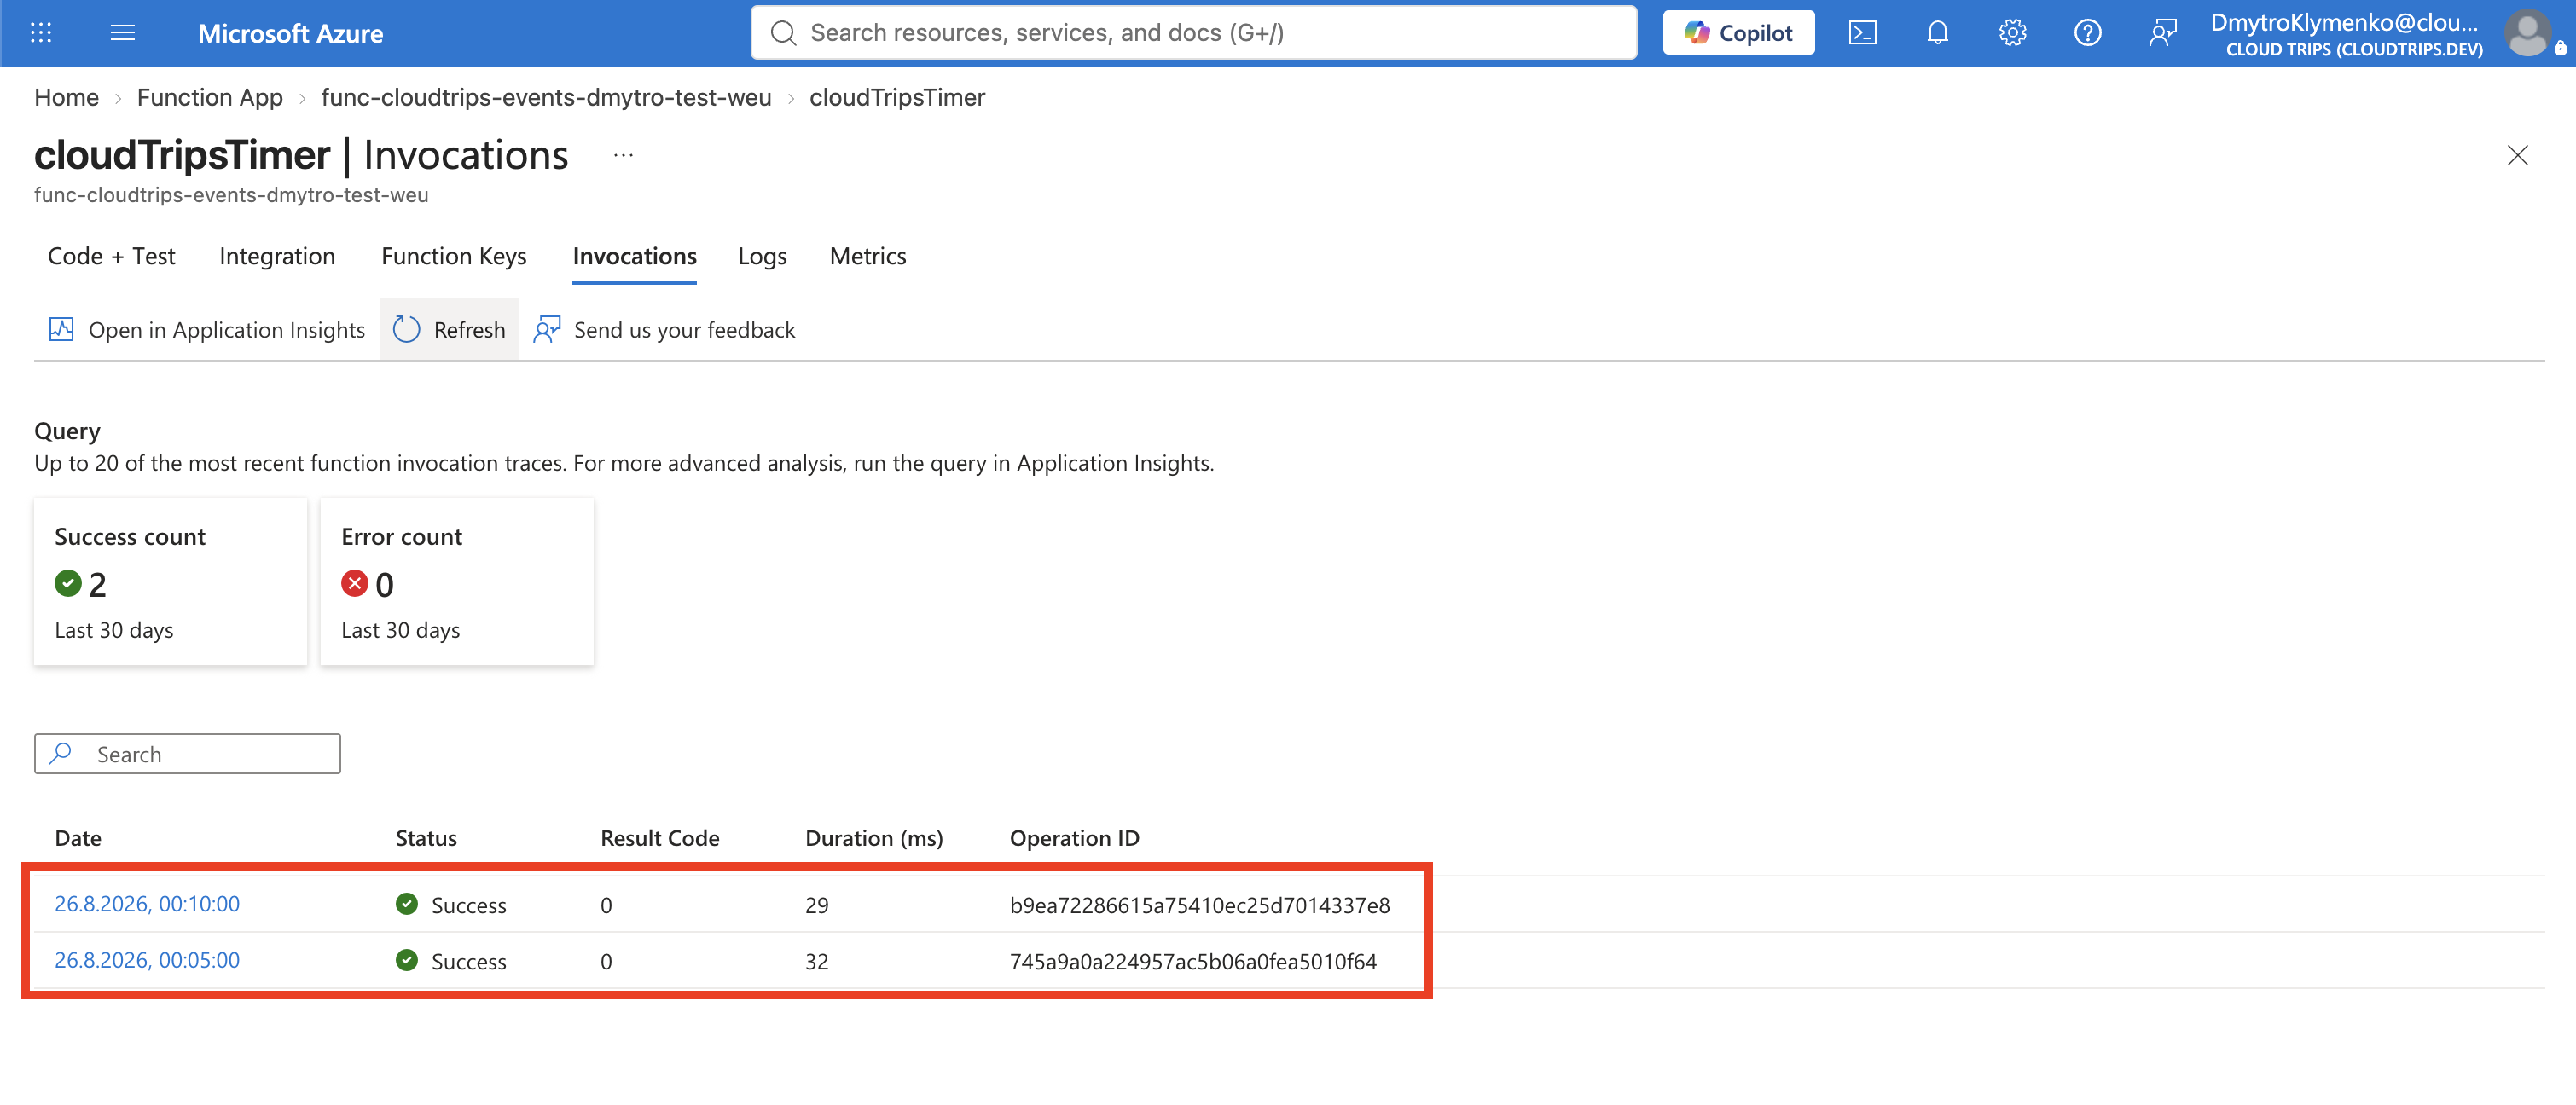The image size is (2576, 1105).
Task: Open invocation 26.8.2026, 00:10:00
Action: (147, 904)
